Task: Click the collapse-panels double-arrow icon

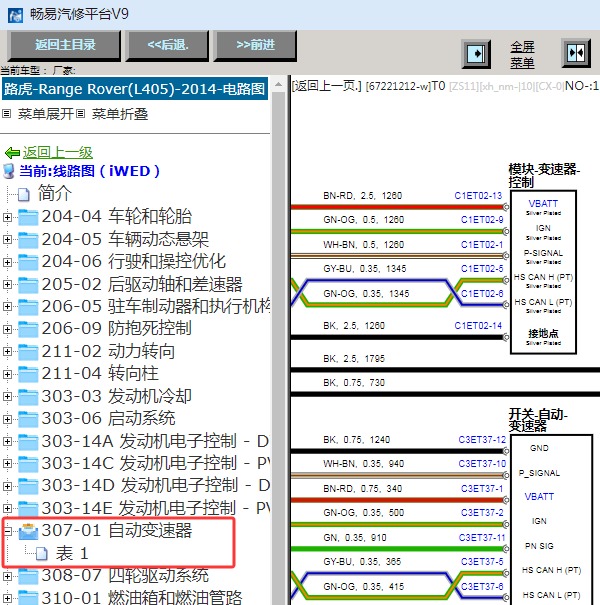Action: pos(576,53)
